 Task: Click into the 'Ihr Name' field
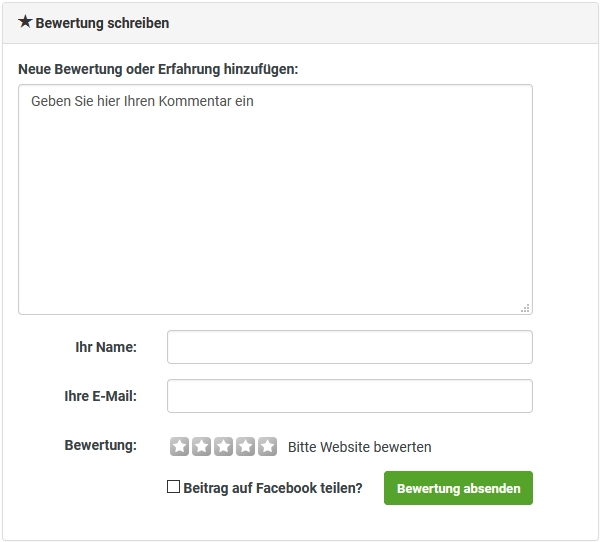349,347
